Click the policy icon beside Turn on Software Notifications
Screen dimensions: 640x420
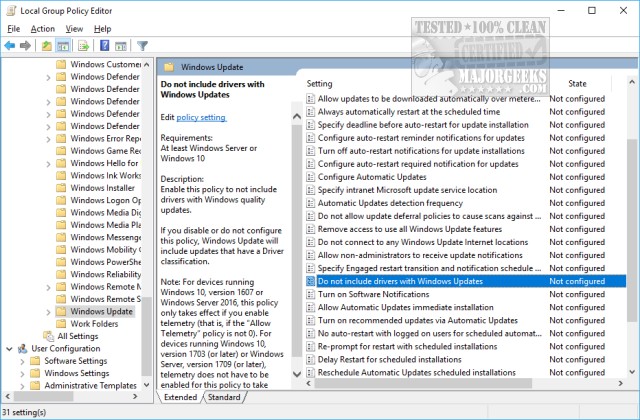(311, 294)
